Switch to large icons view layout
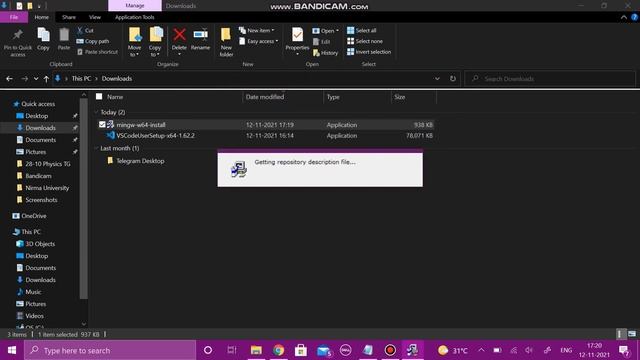 (x=632, y=334)
